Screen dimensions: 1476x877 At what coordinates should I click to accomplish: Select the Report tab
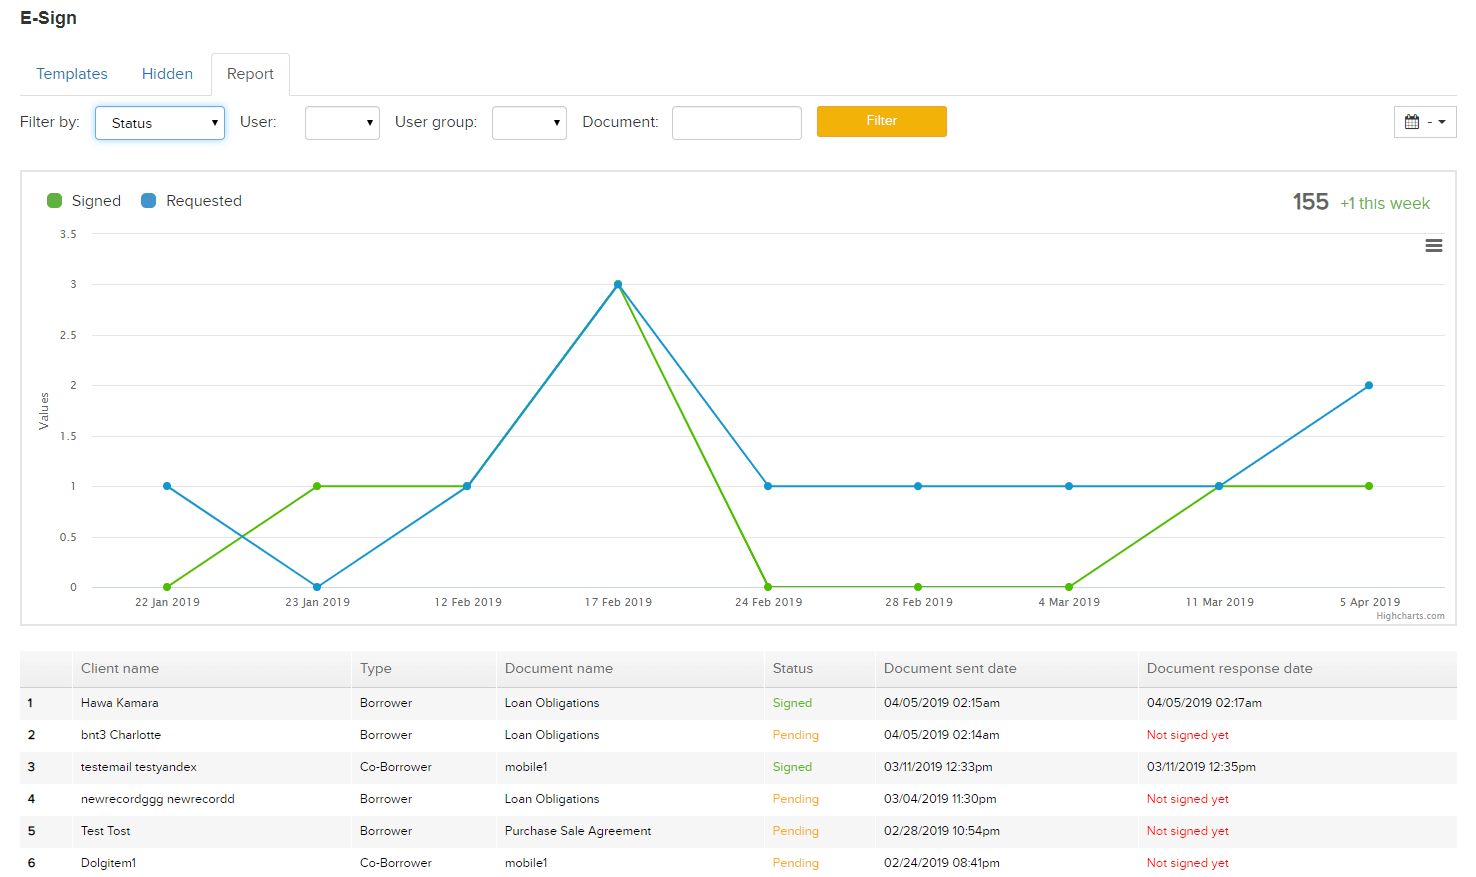(x=250, y=74)
